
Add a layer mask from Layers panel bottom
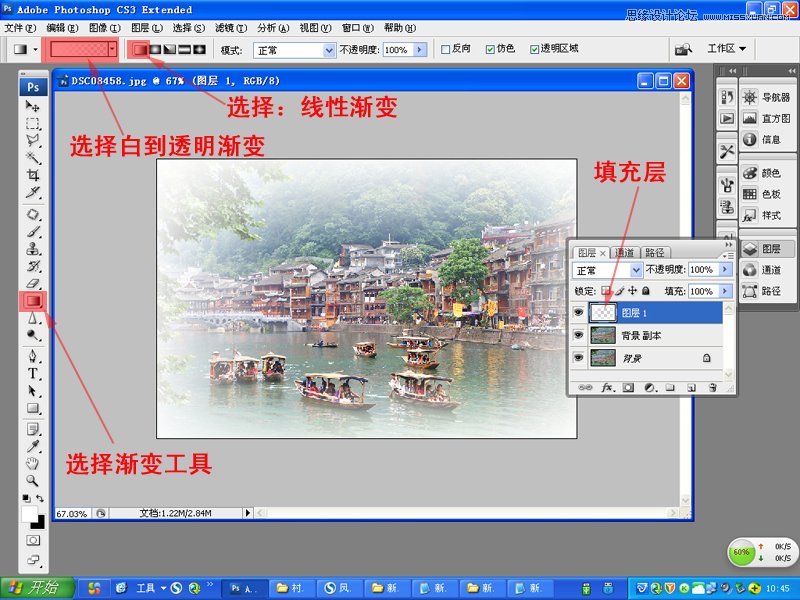click(x=628, y=386)
